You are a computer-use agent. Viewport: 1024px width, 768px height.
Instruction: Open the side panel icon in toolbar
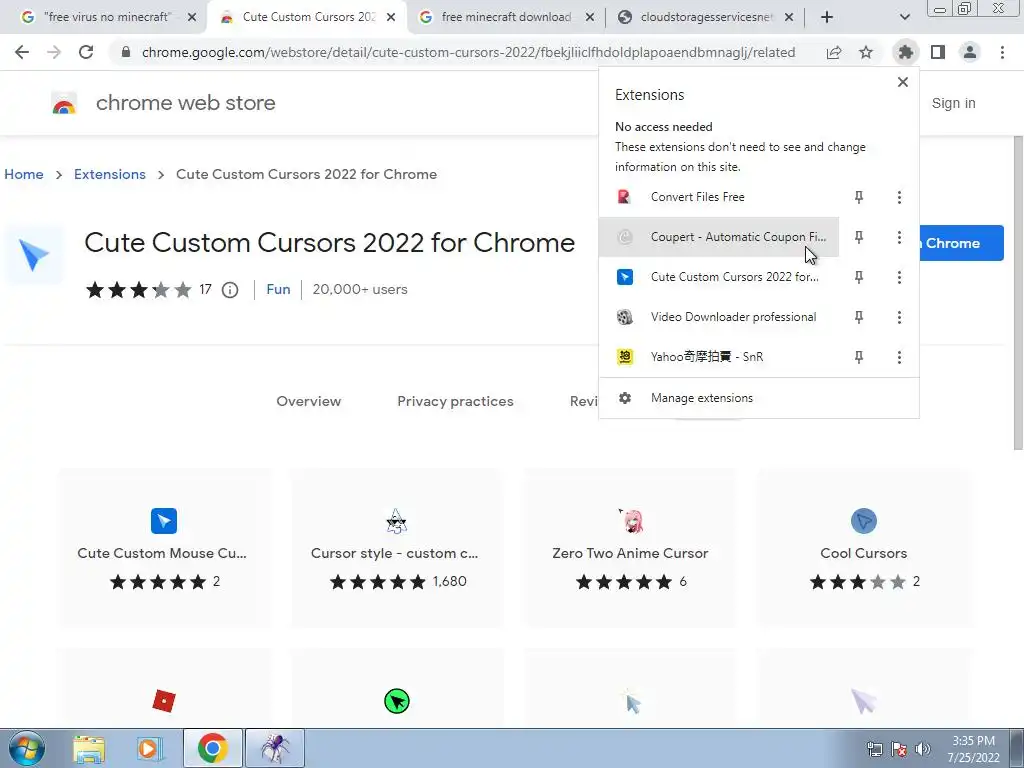pos(938,52)
